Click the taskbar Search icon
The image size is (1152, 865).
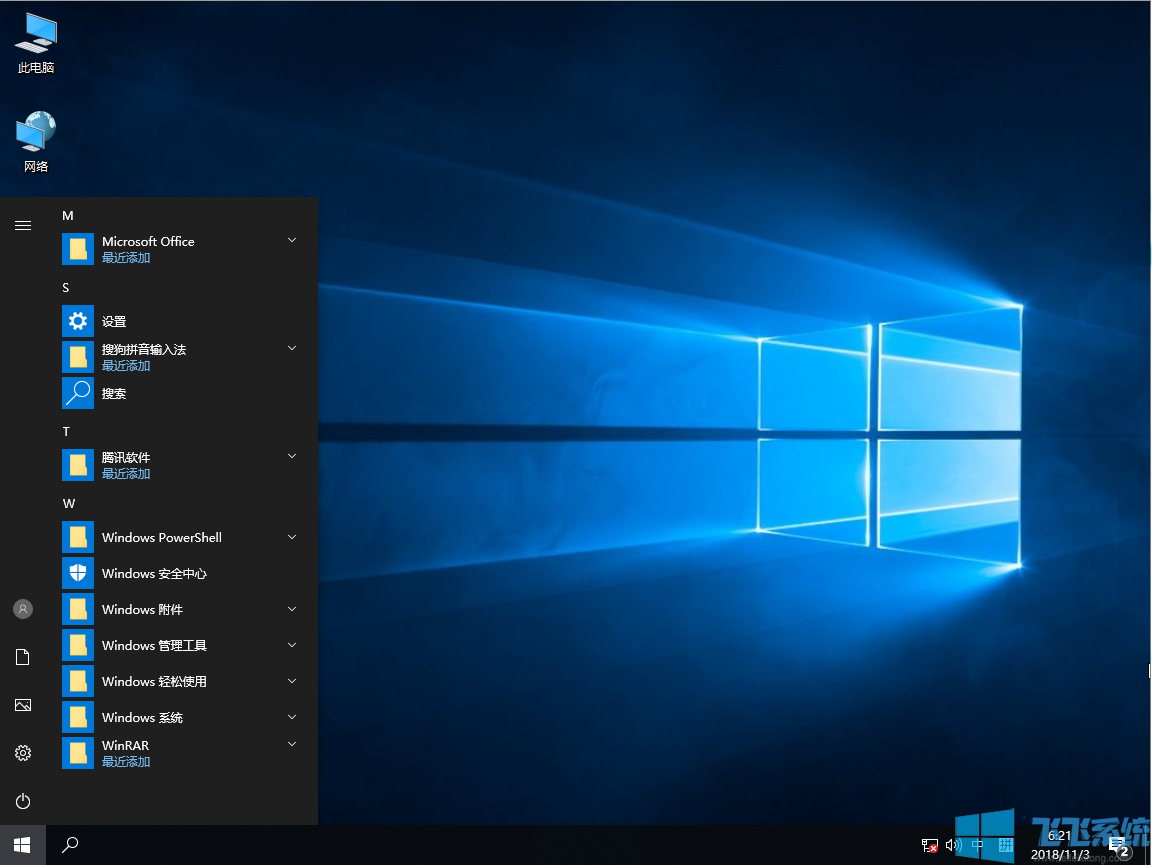68,844
